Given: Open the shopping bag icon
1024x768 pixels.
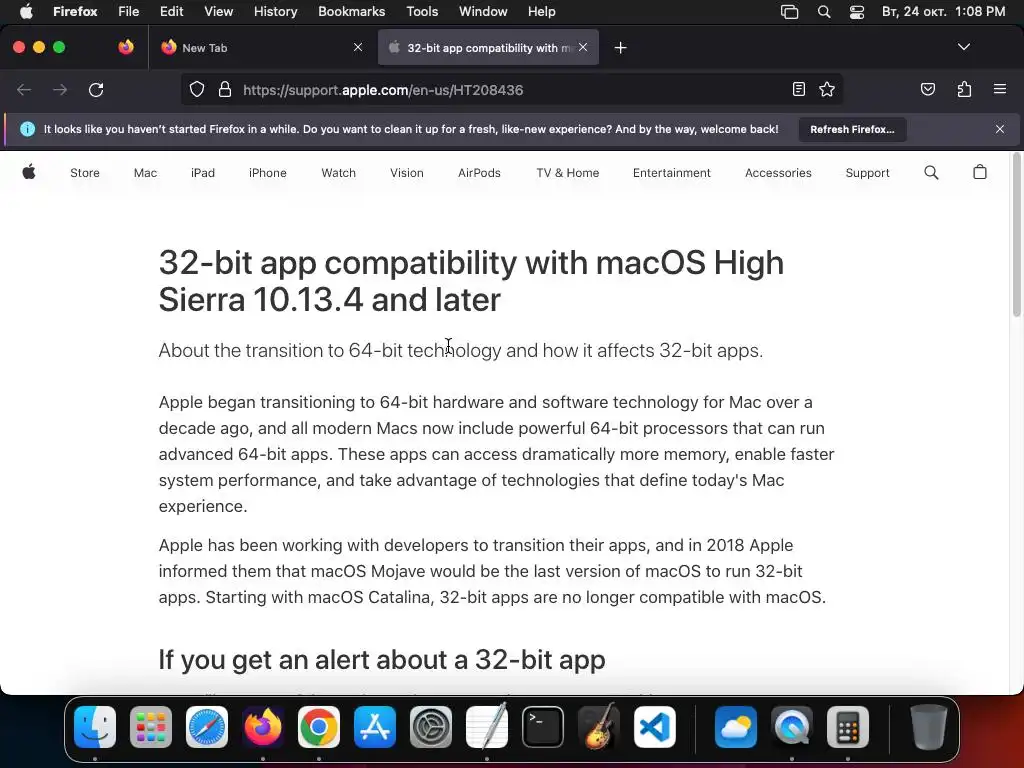Looking at the screenshot, I should 980,172.
